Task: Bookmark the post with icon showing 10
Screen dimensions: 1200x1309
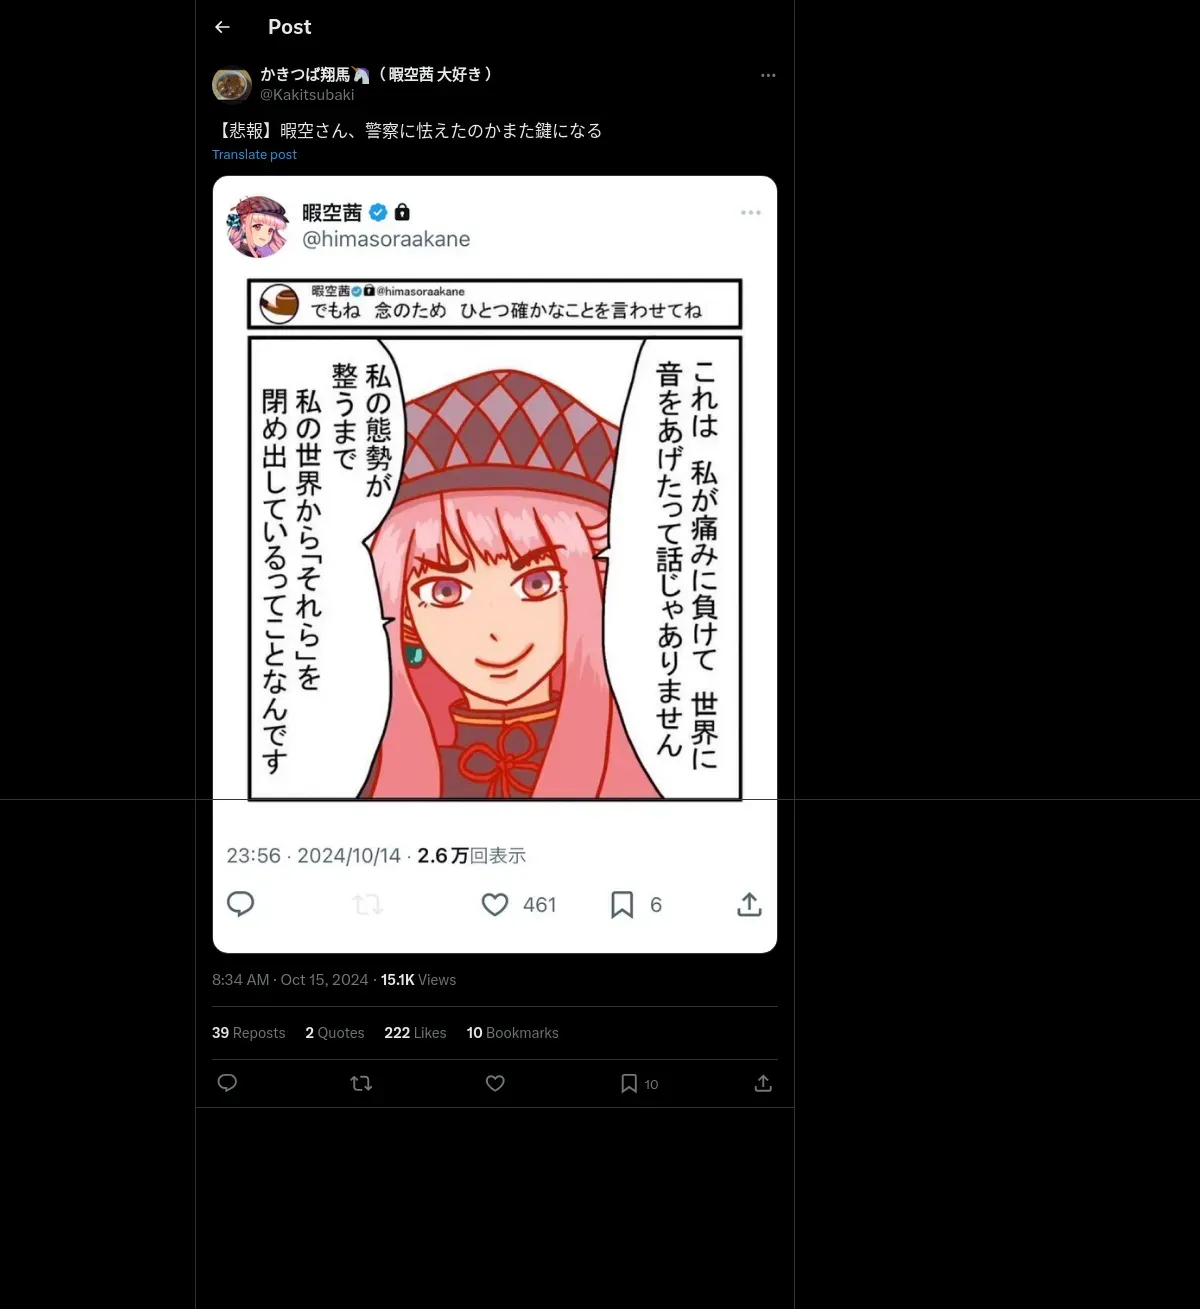Action: click(x=639, y=1083)
